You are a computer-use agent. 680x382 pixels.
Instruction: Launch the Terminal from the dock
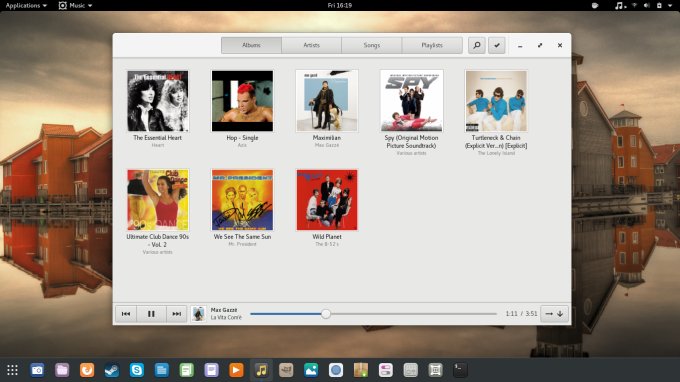click(x=460, y=370)
